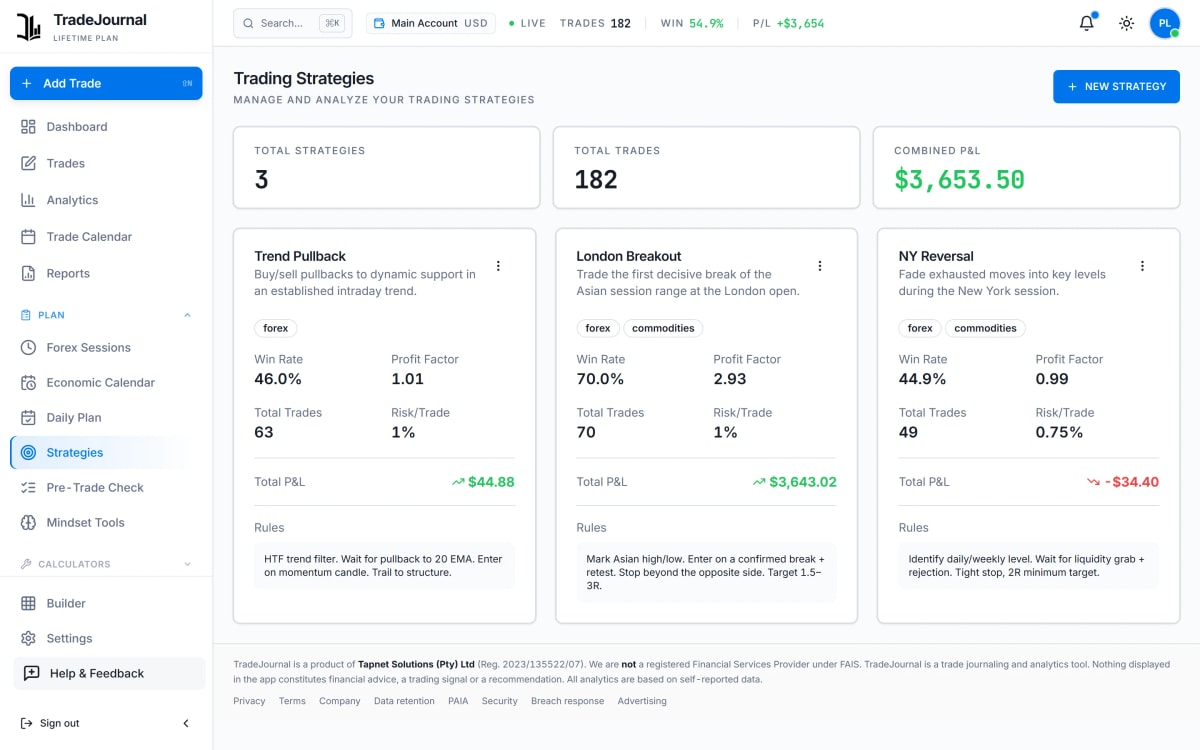The width and height of the screenshot is (1200, 750).
Task: Open NY Reversal options menu
Action: (1142, 266)
